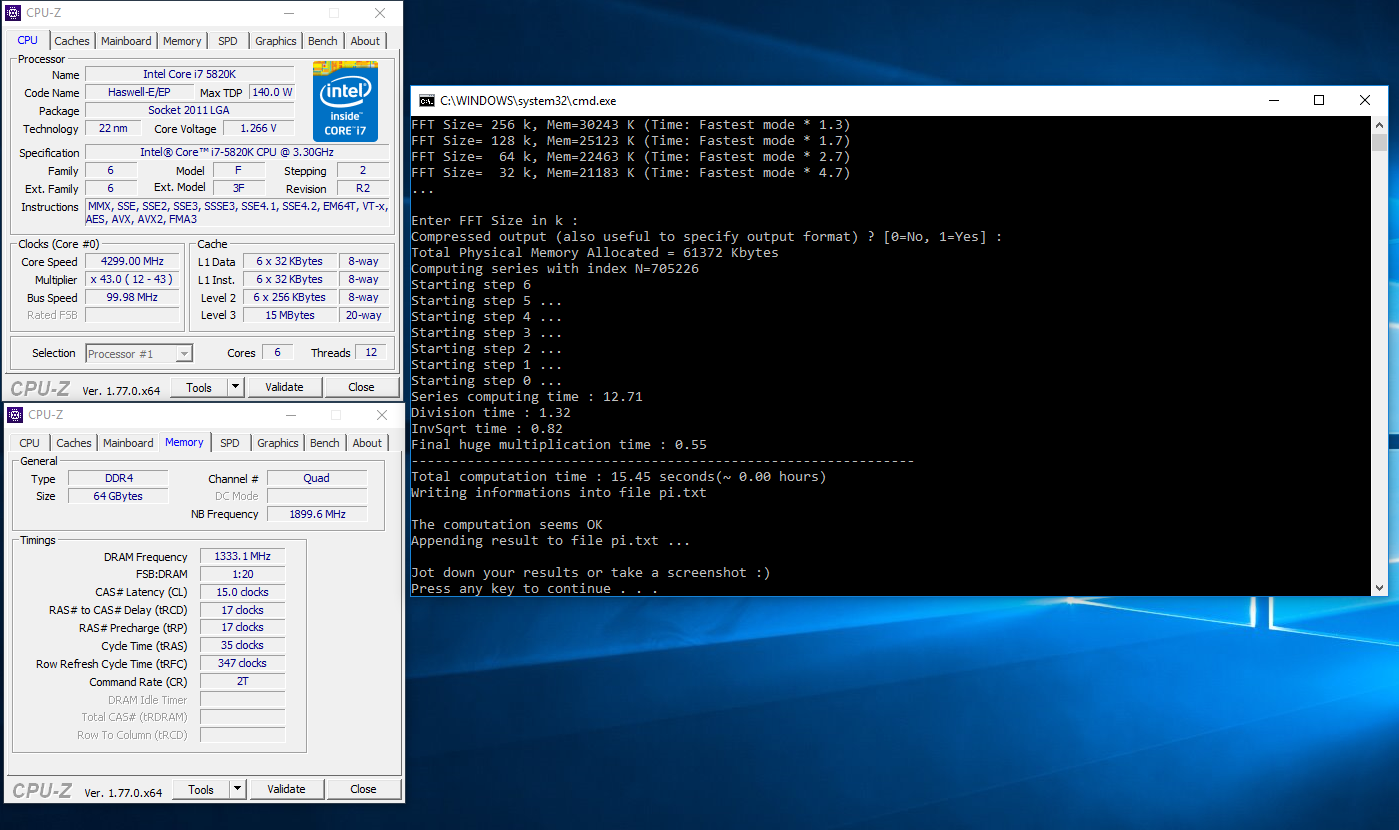
Task: Switch to Mainboard tab in bottom CPU-Z window
Action: point(128,443)
